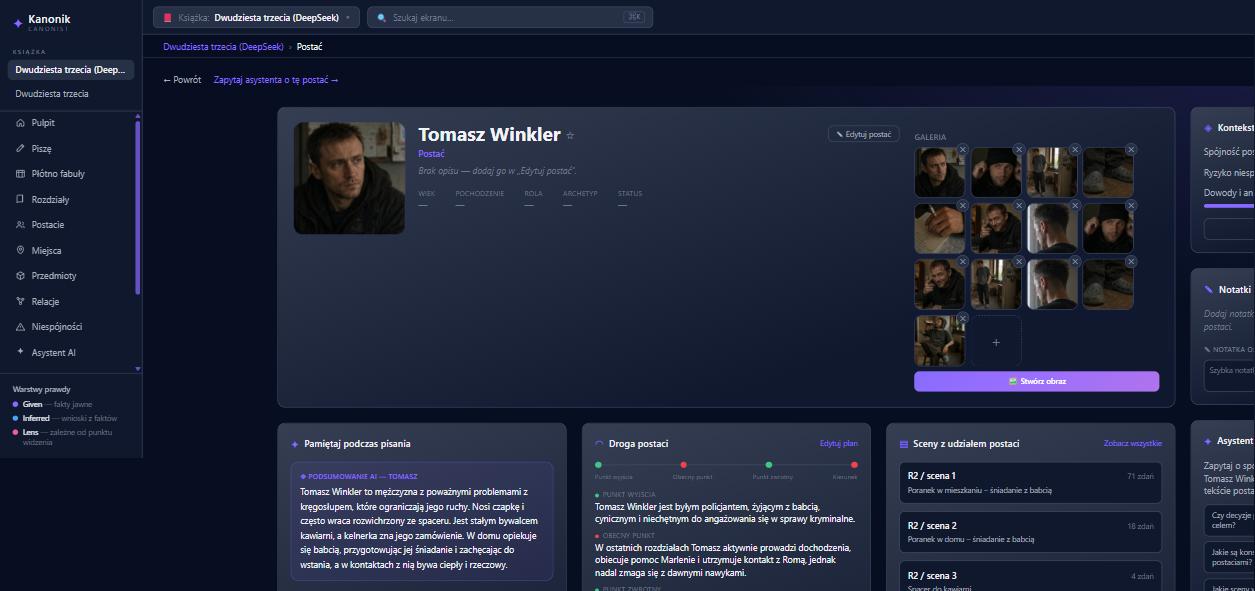Open Pulpit home icon in sidebar

click(x=20, y=123)
